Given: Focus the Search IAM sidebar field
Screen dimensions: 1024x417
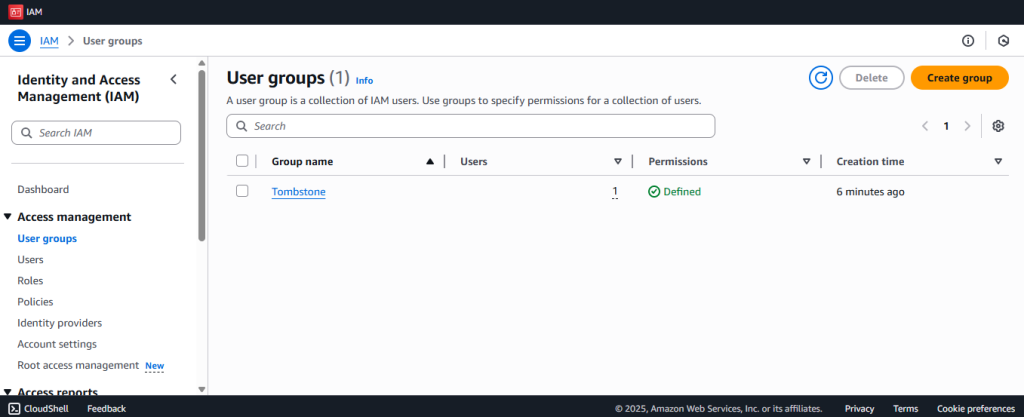Looking at the screenshot, I should click(x=96, y=132).
